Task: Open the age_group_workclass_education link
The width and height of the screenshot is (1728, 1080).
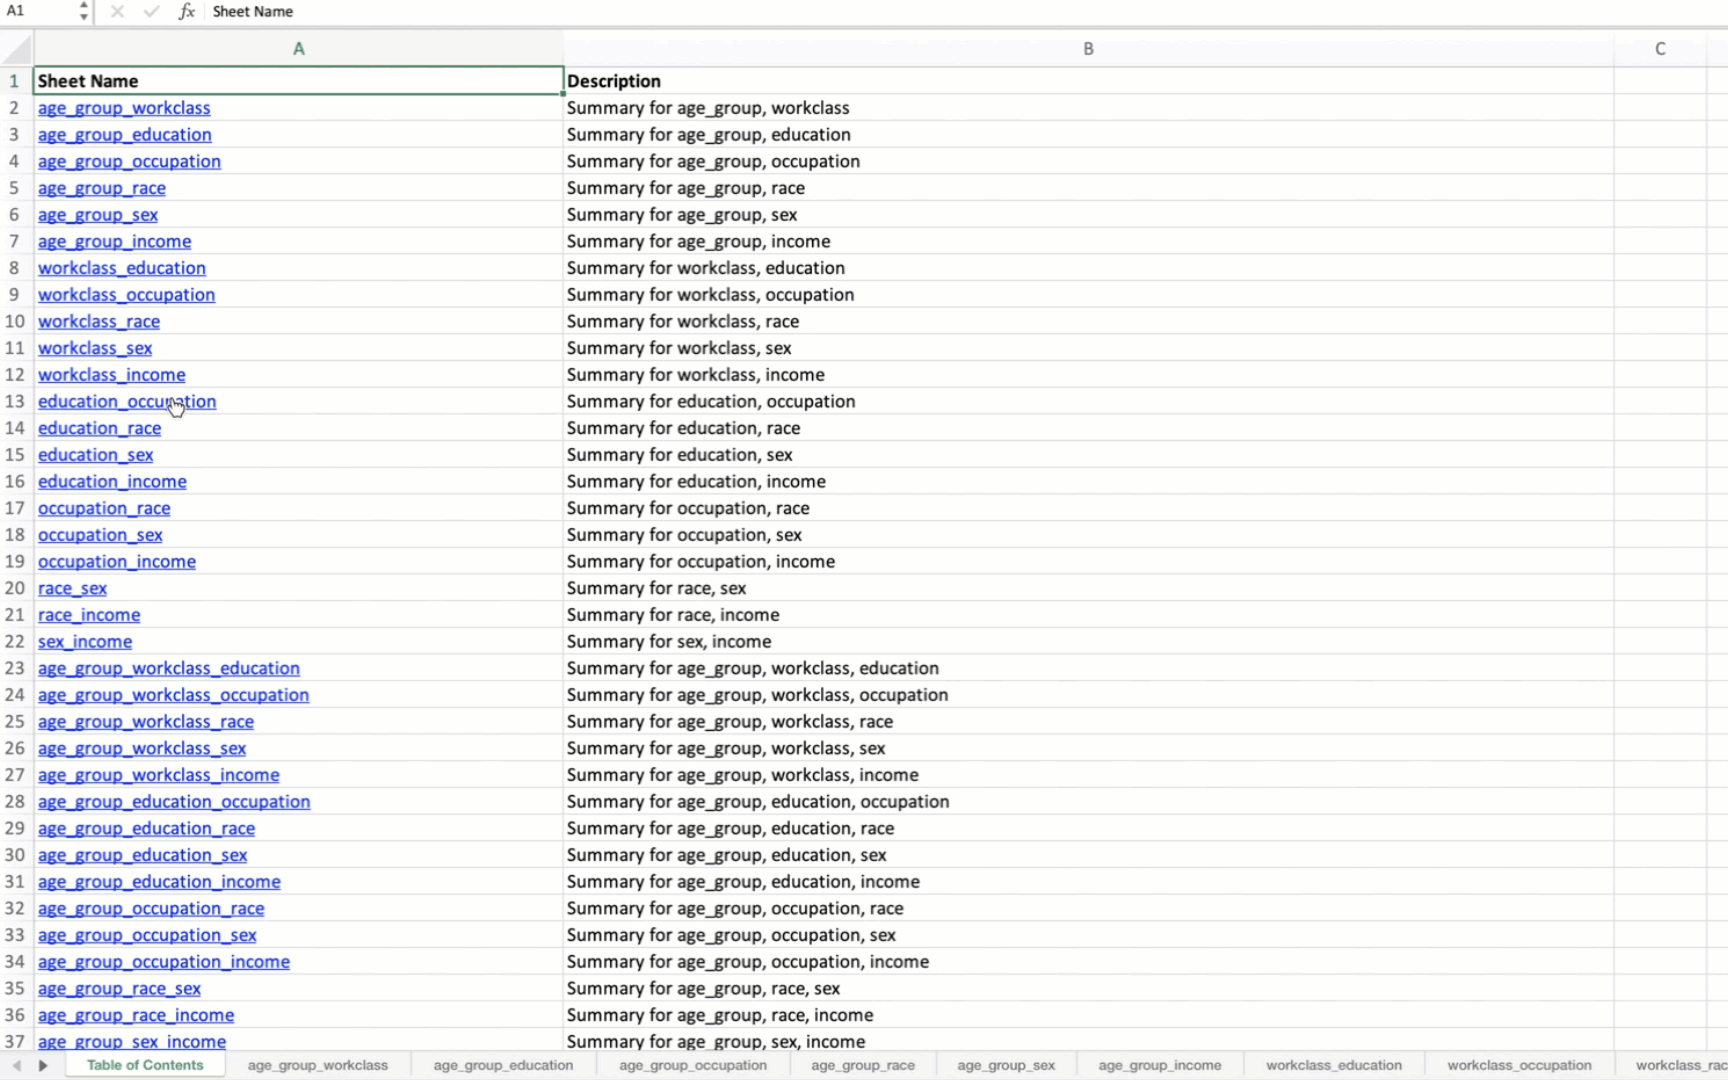Action: 168,669
